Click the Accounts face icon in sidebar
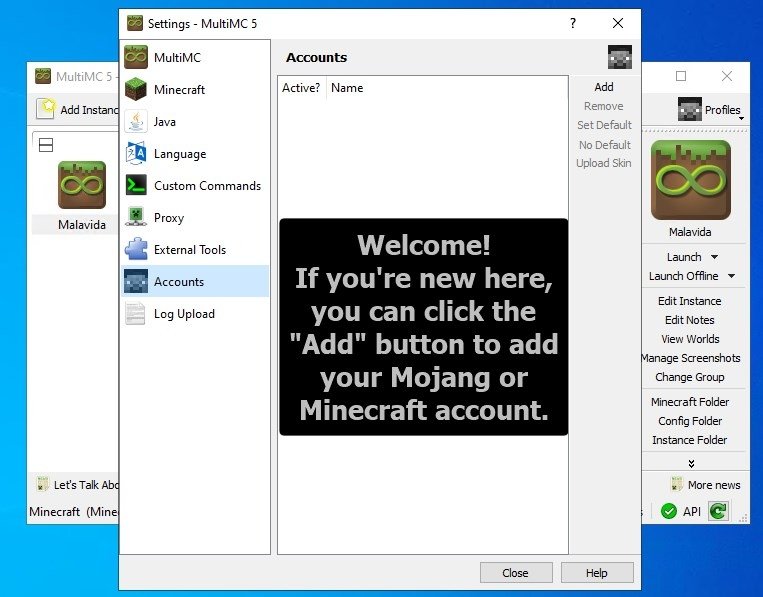The image size is (763, 597). (x=136, y=282)
